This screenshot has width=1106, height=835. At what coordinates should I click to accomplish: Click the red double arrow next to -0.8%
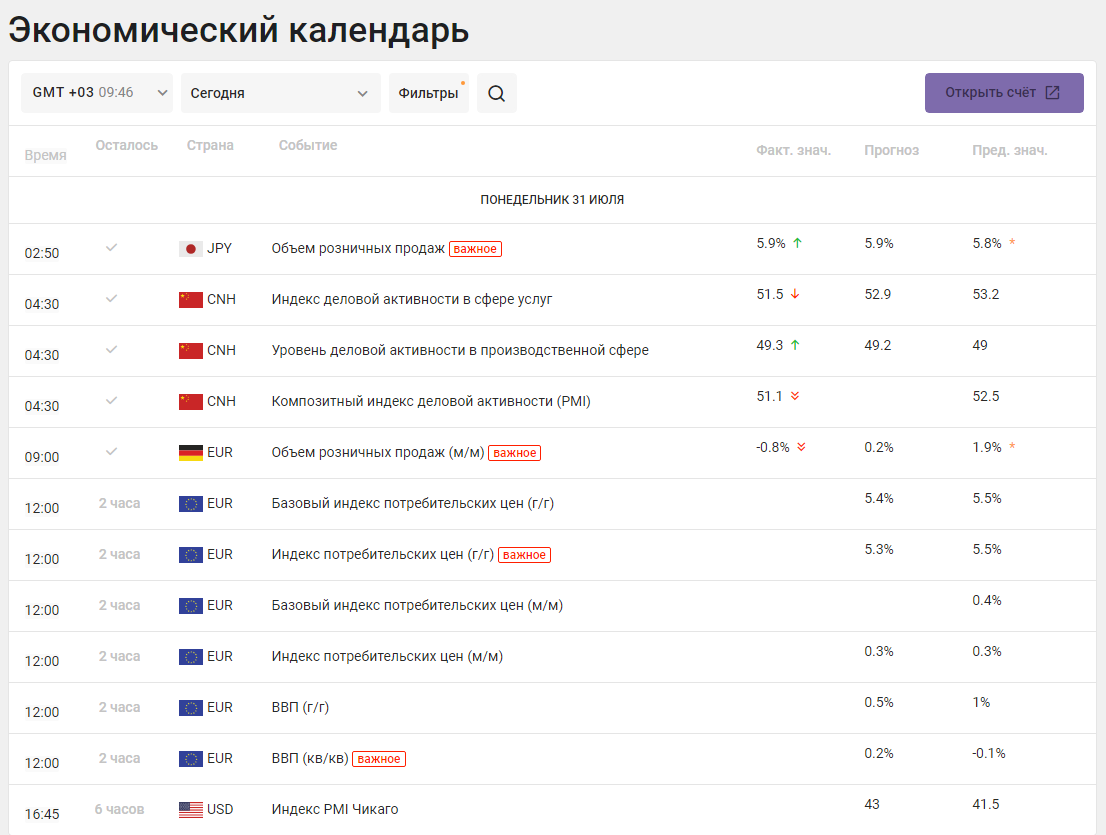pyautogui.click(x=801, y=447)
